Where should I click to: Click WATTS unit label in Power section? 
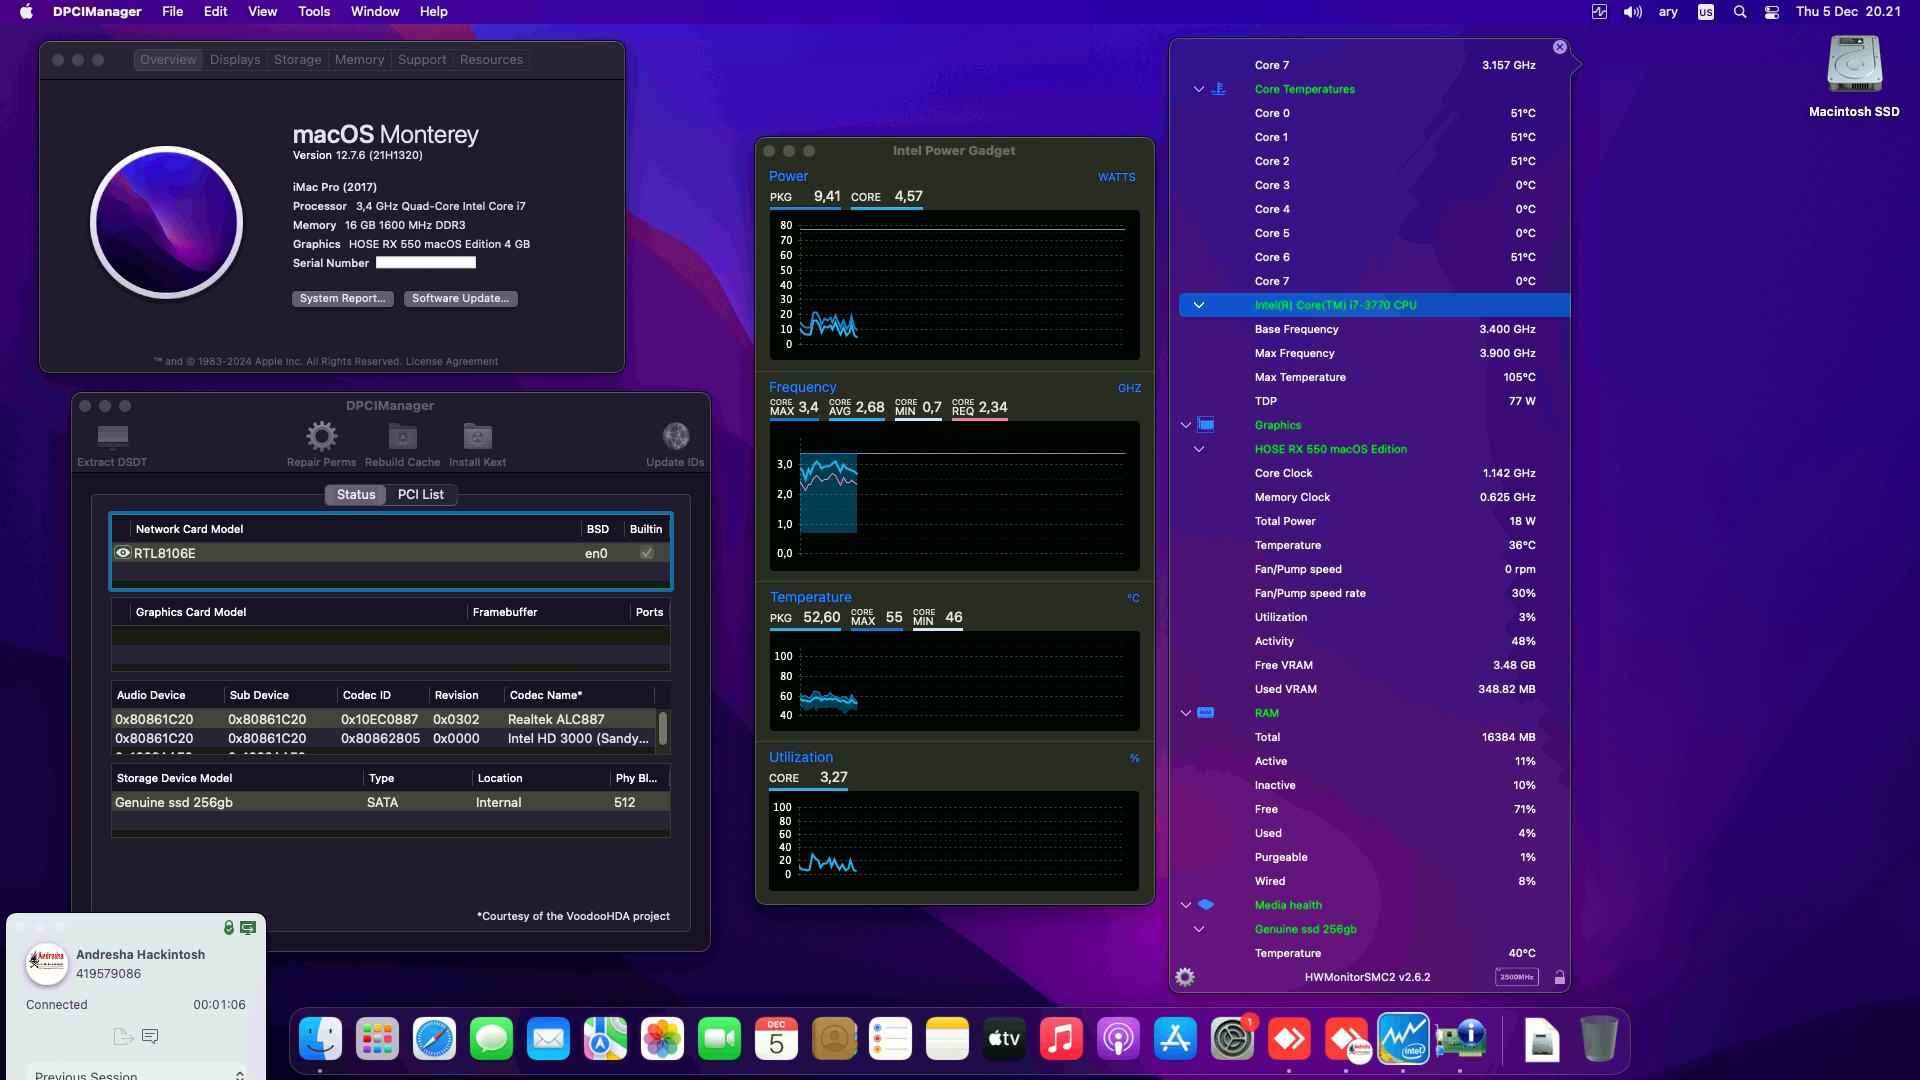click(x=1116, y=177)
